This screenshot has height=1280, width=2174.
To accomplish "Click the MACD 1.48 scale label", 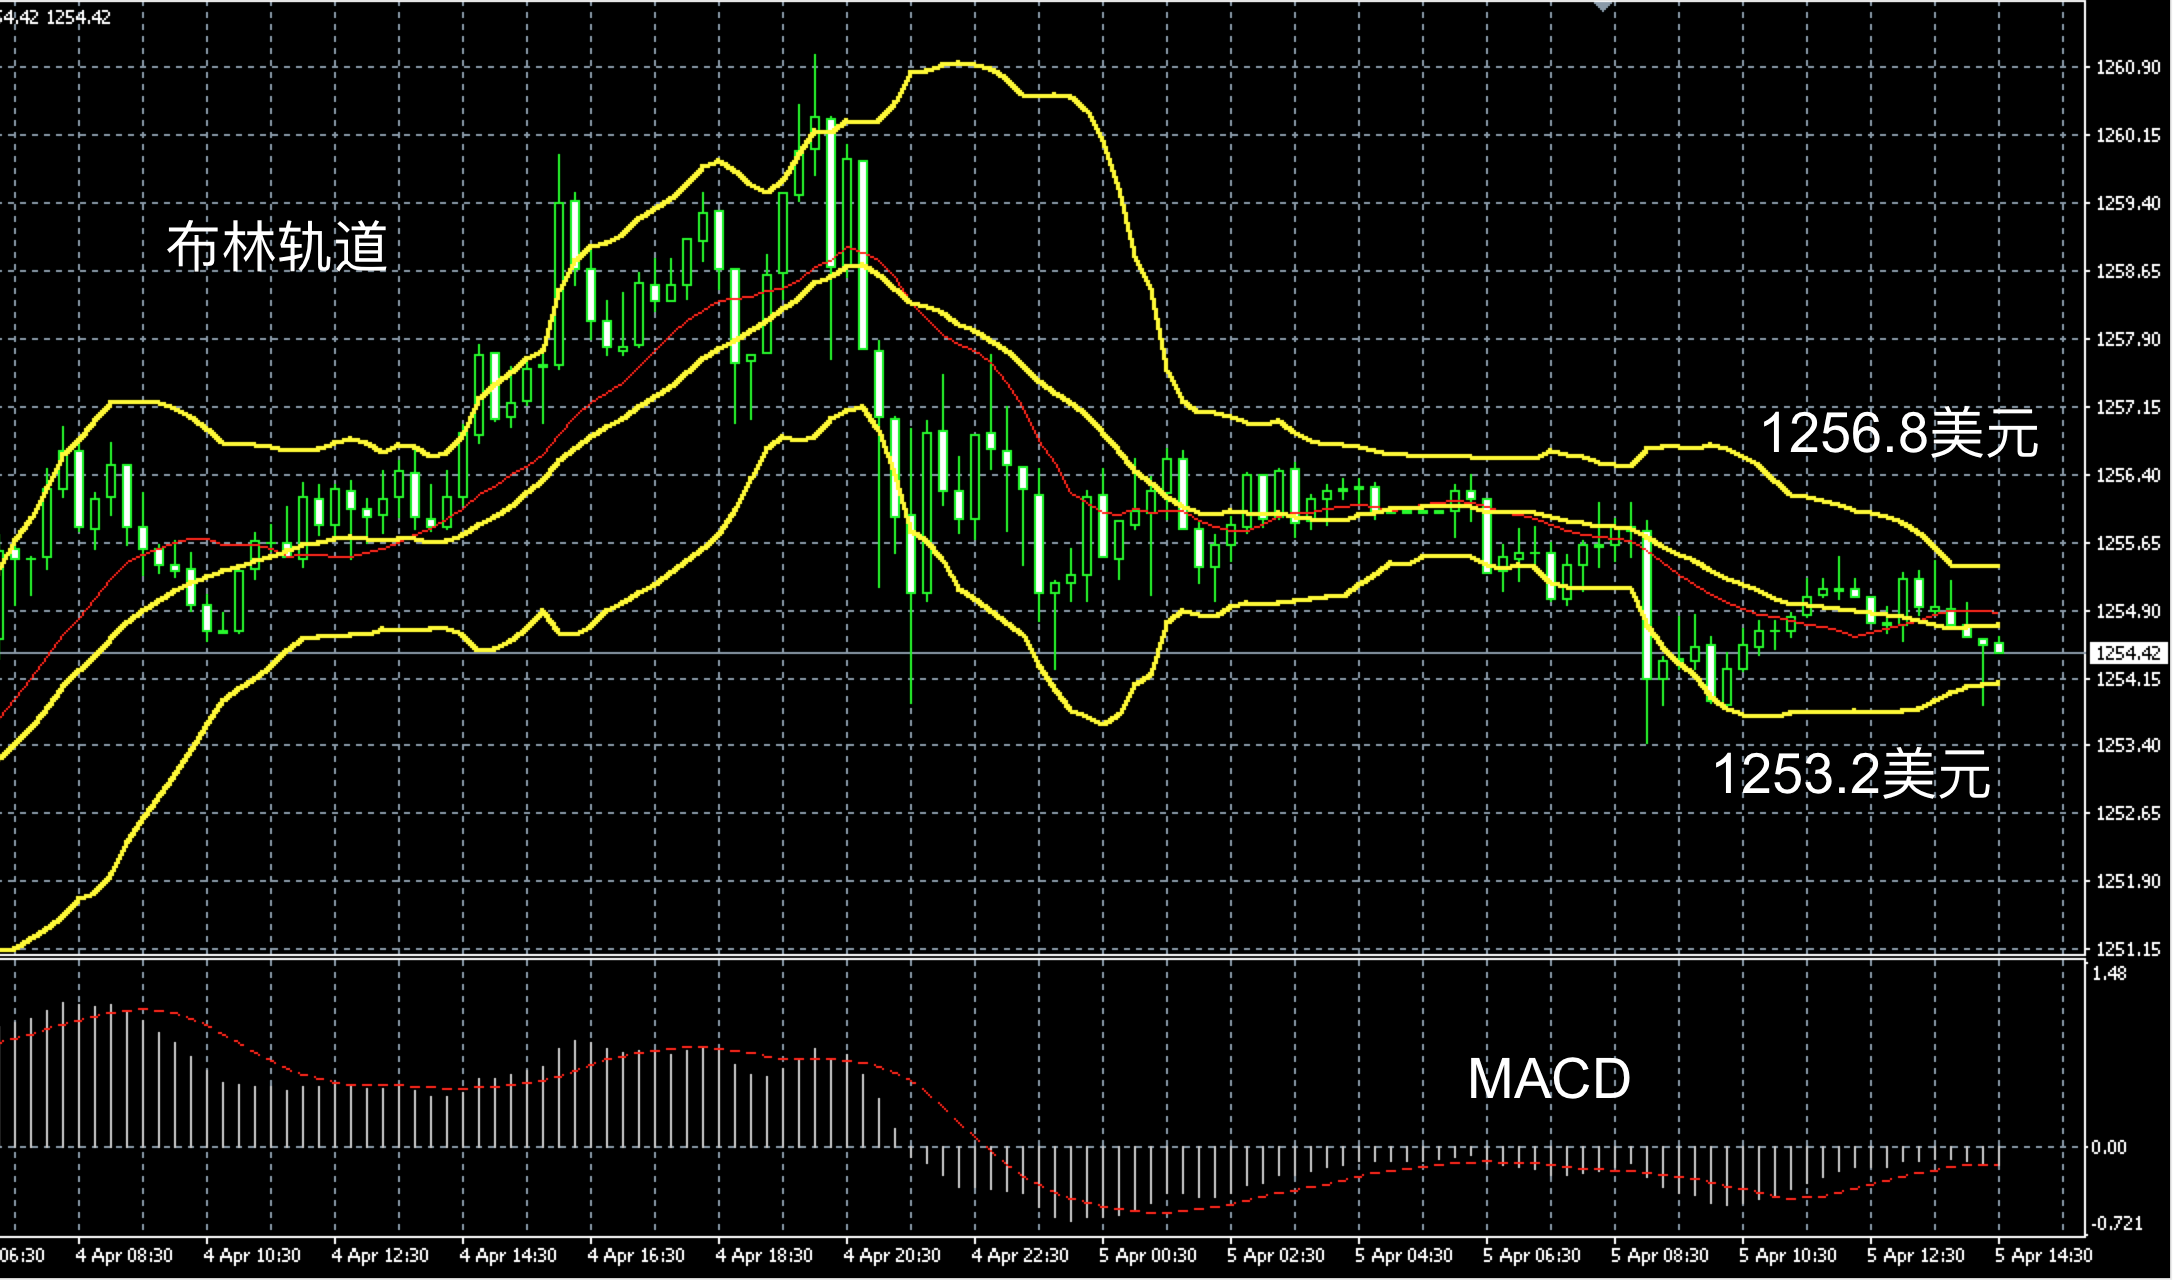I will pyautogui.click(x=2108, y=973).
